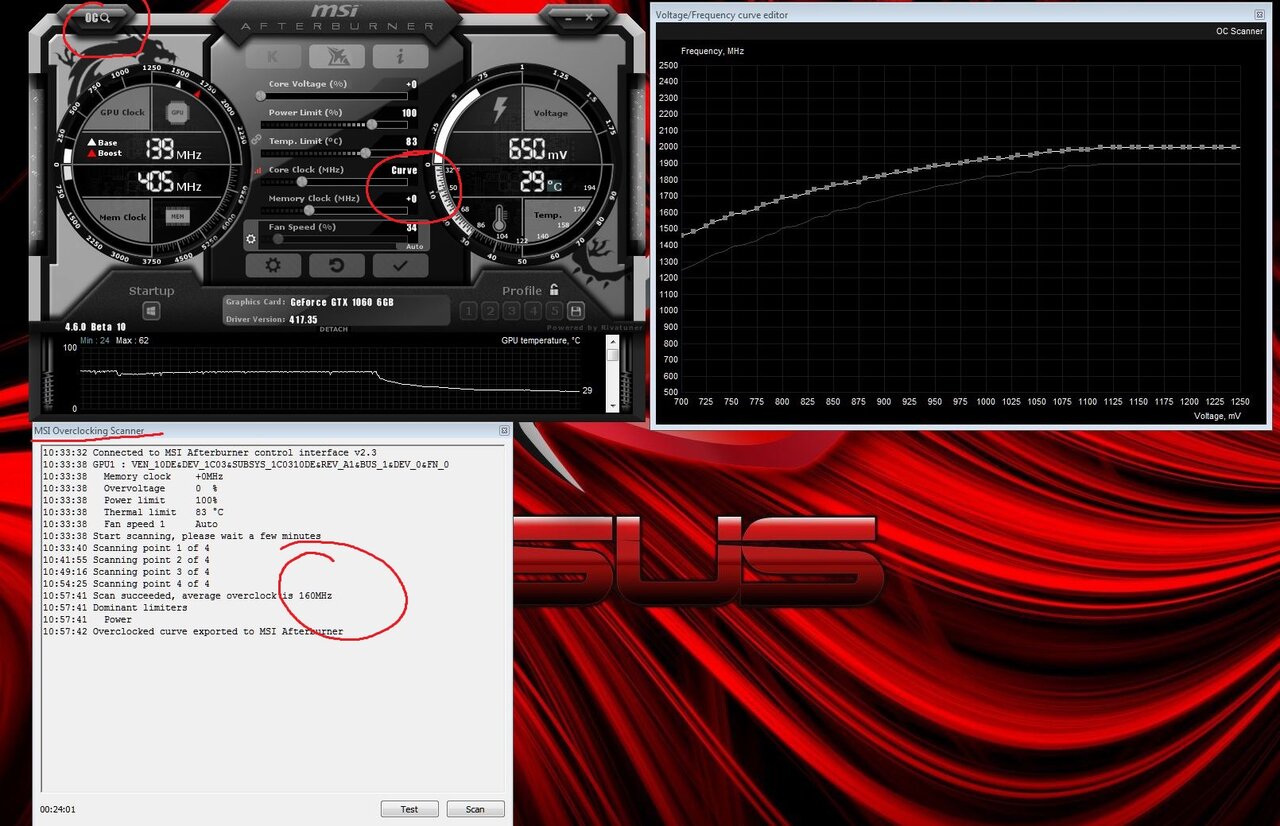Open curve editor bars icon by Core Clock
This screenshot has width=1280, height=826.
coord(259,170)
